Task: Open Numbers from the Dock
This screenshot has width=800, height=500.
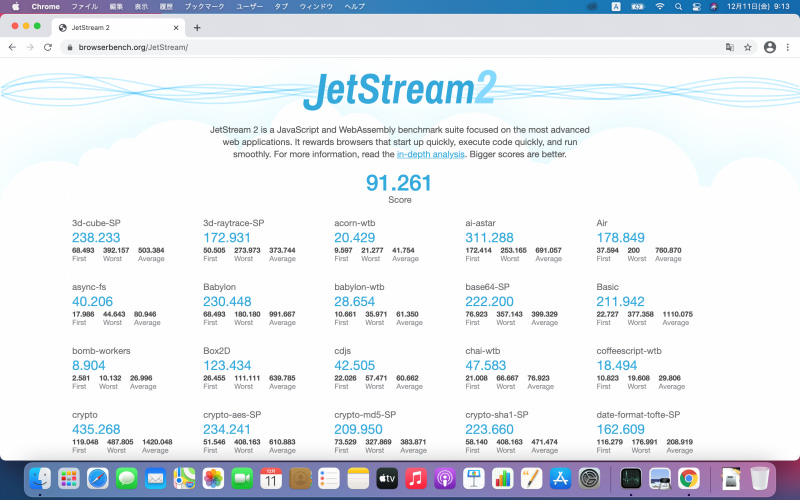Action: (x=503, y=479)
